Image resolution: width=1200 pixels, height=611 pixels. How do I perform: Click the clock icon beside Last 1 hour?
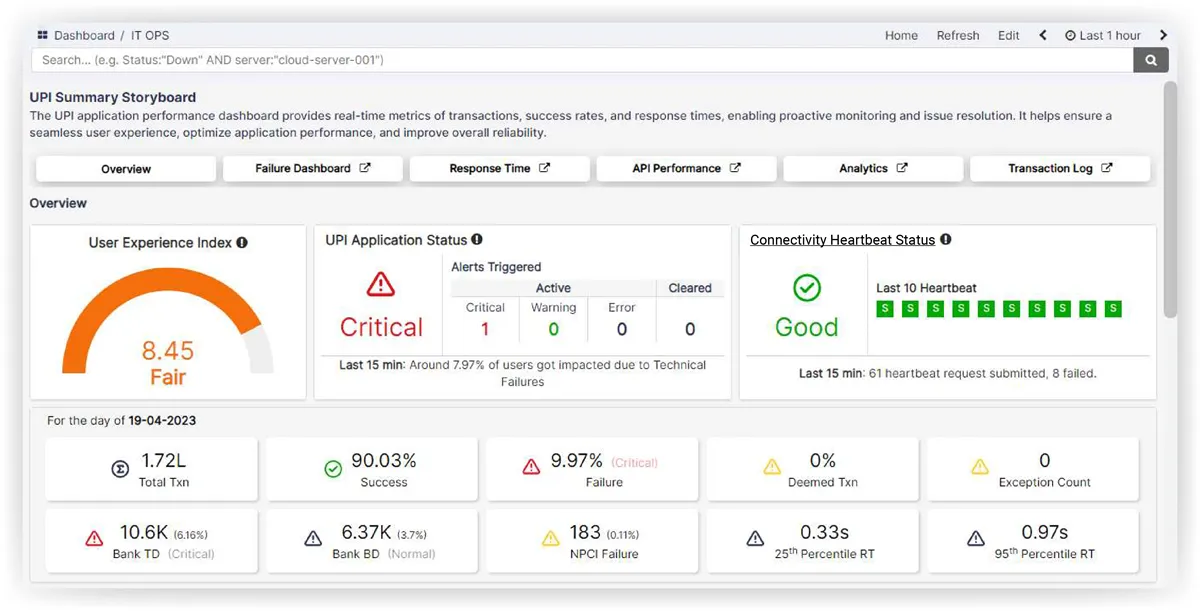(x=1070, y=35)
